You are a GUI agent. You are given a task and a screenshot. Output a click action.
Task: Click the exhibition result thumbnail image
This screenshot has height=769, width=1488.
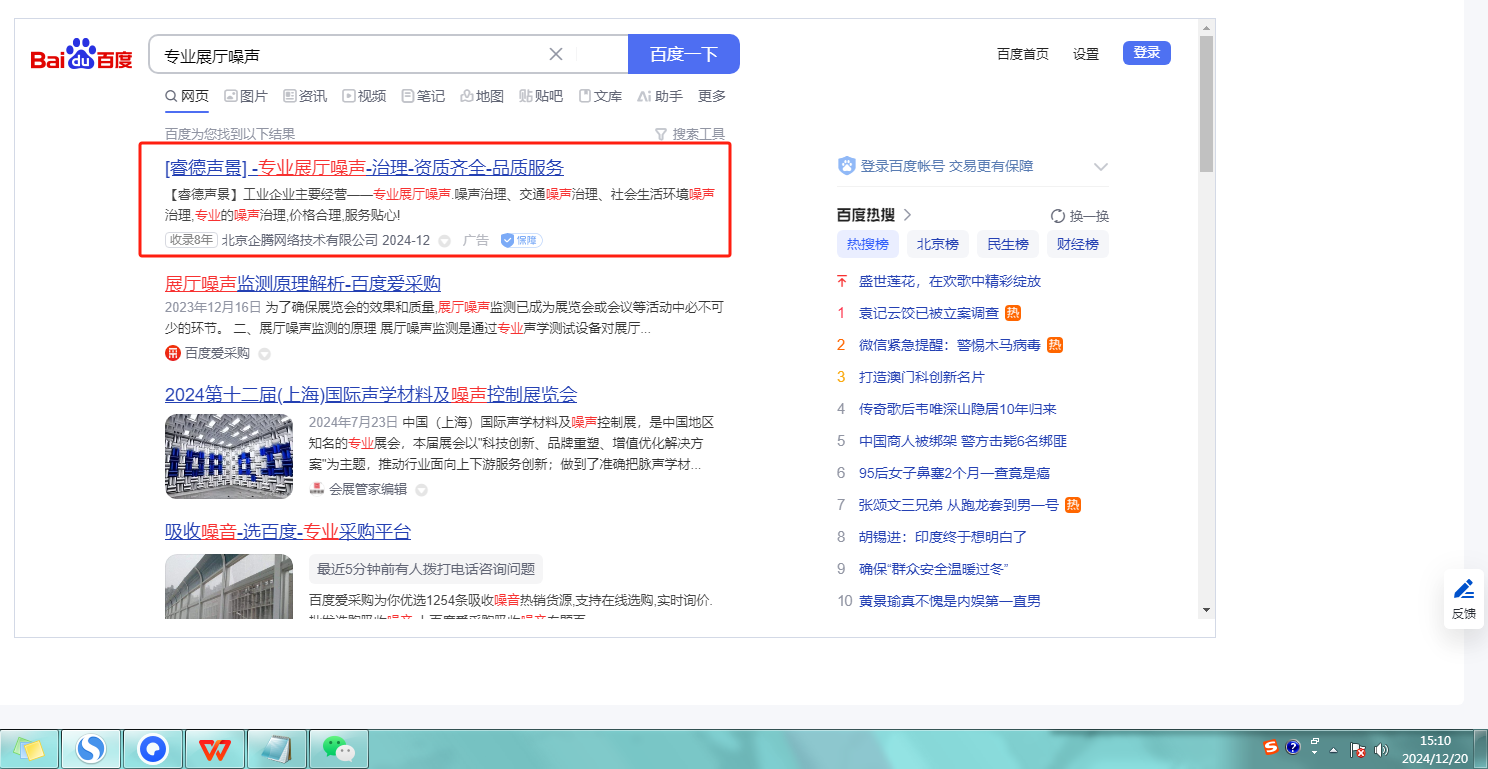click(229, 456)
